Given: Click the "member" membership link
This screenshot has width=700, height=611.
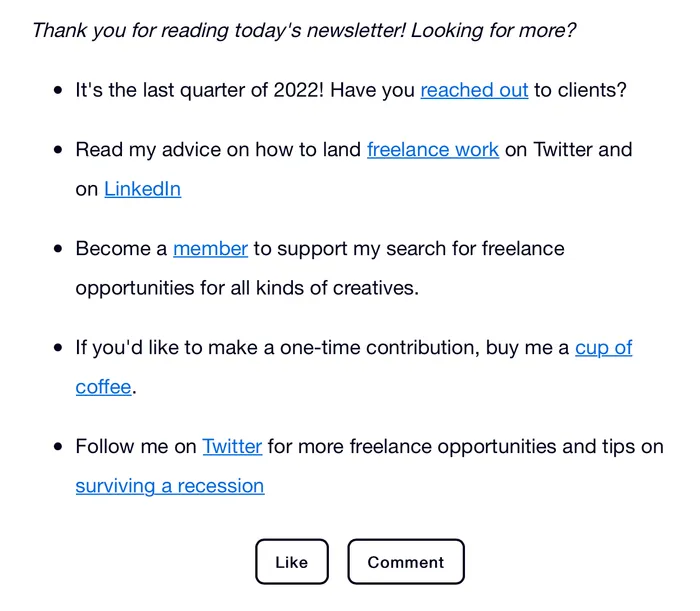Looking at the screenshot, I should 210,248.
